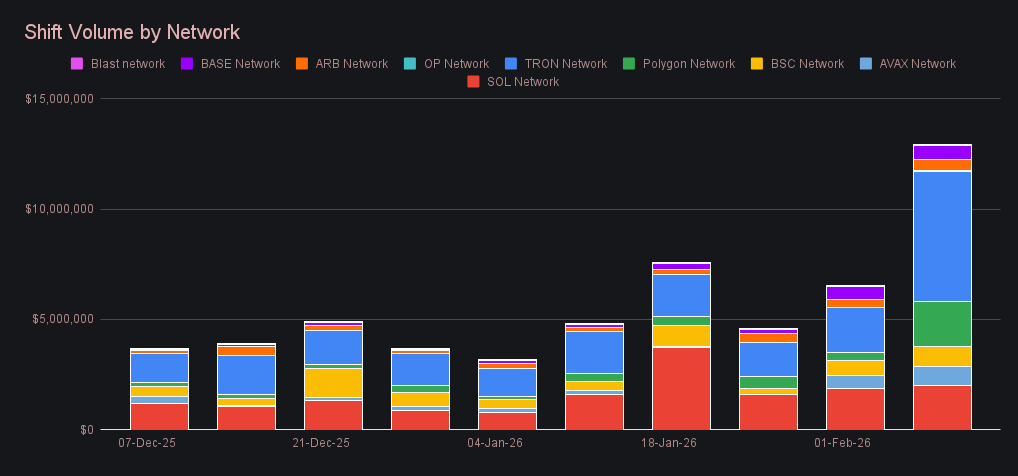Click the Blast network legend color square

coord(77,64)
